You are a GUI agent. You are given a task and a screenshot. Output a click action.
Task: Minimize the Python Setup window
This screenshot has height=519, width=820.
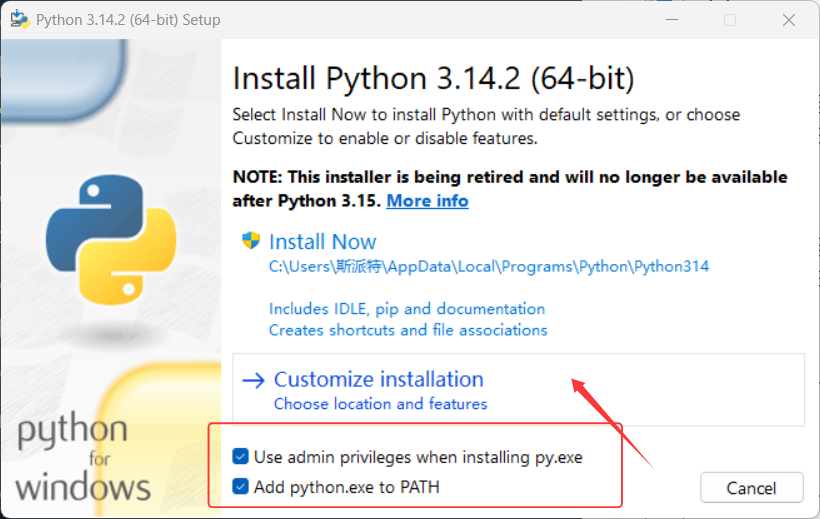pos(672,20)
